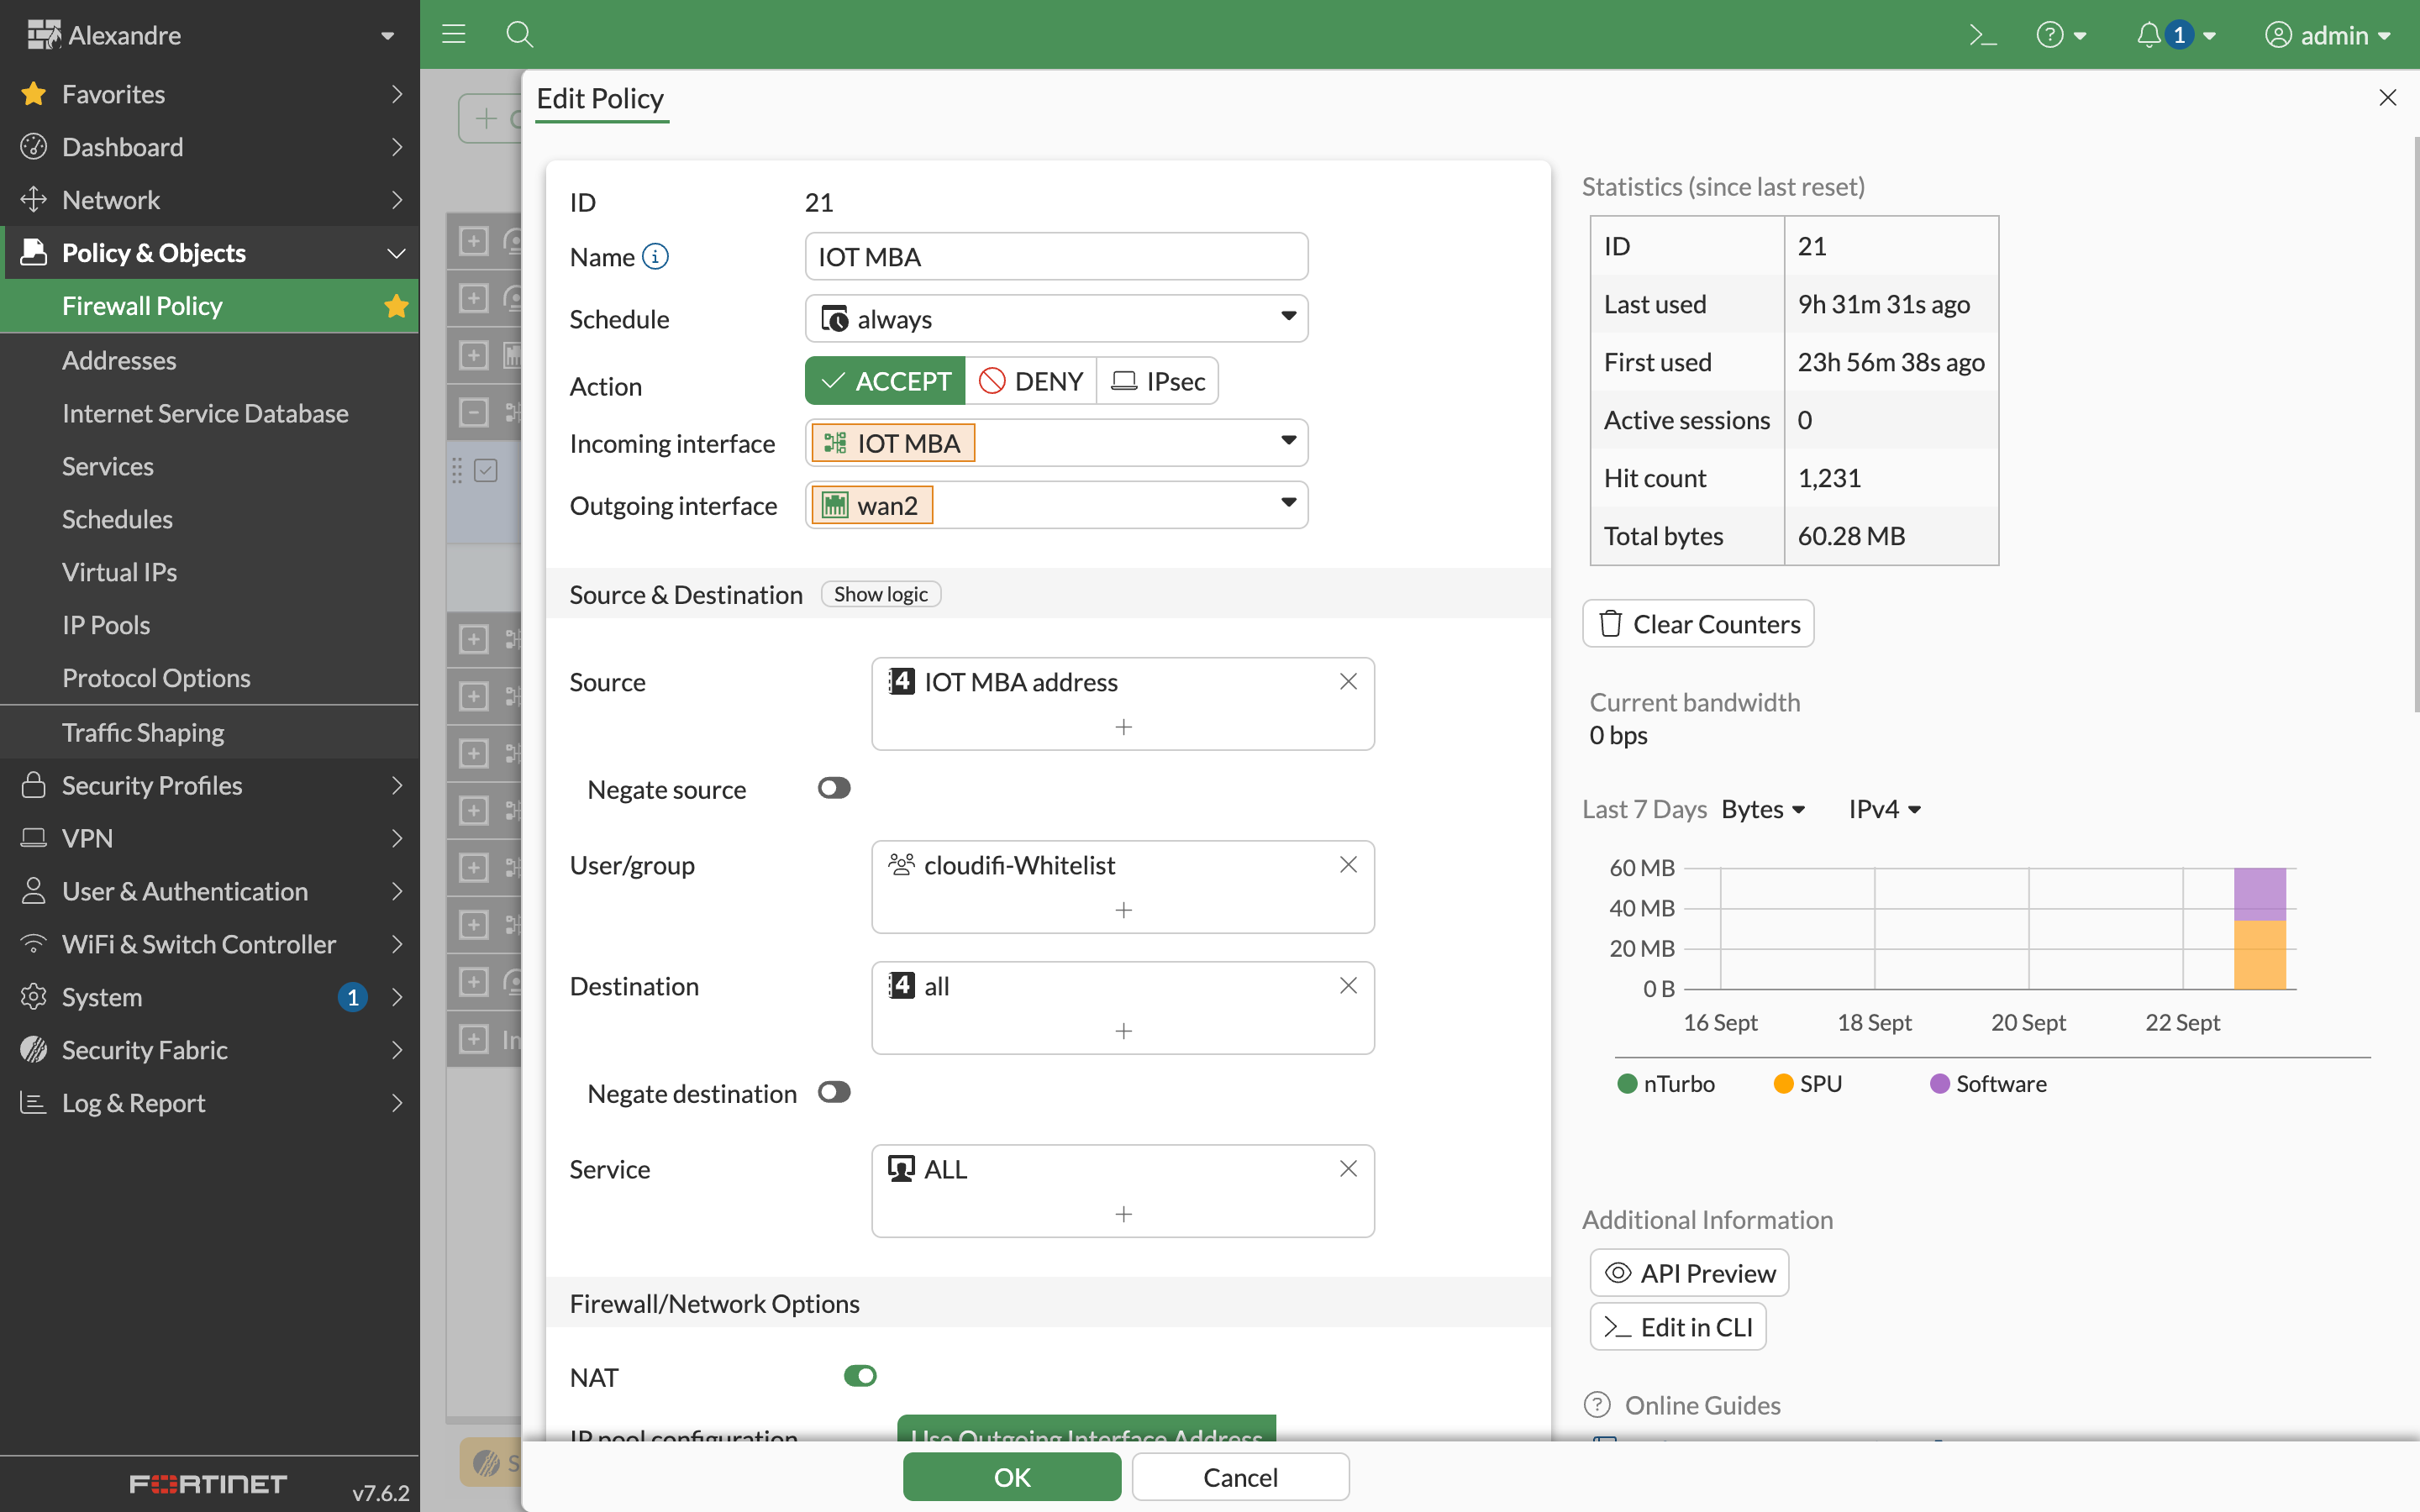This screenshot has width=2420, height=1512.
Task: Click the Clear Counters button
Action: [x=1698, y=624]
